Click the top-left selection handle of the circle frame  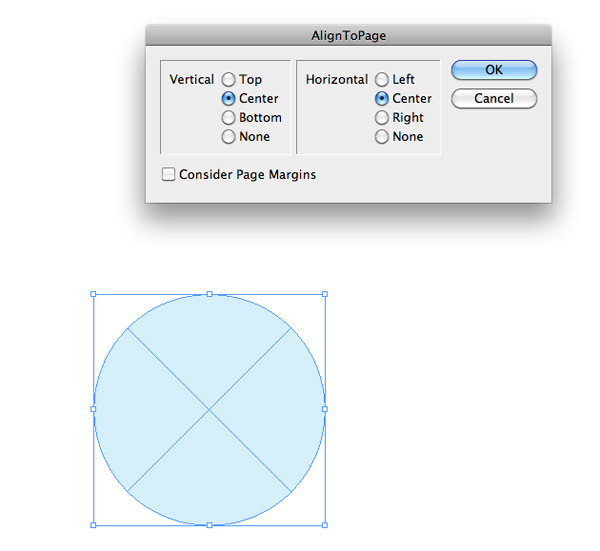click(x=93, y=294)
